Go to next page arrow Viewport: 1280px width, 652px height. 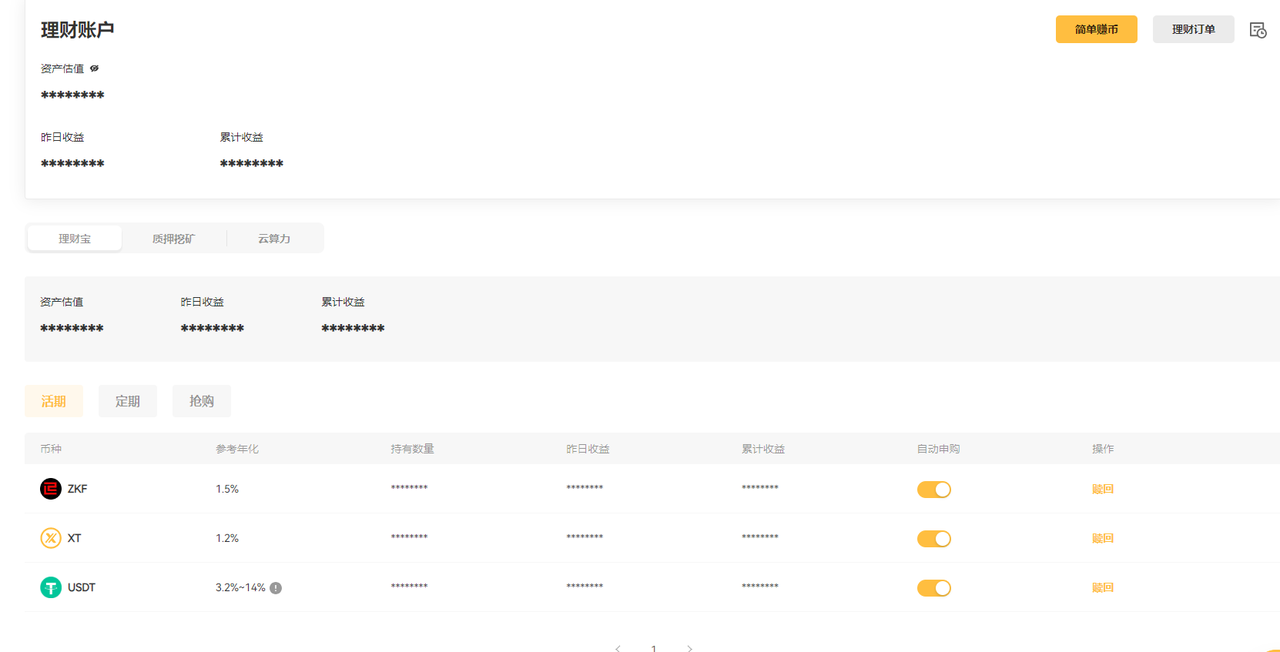689,648
